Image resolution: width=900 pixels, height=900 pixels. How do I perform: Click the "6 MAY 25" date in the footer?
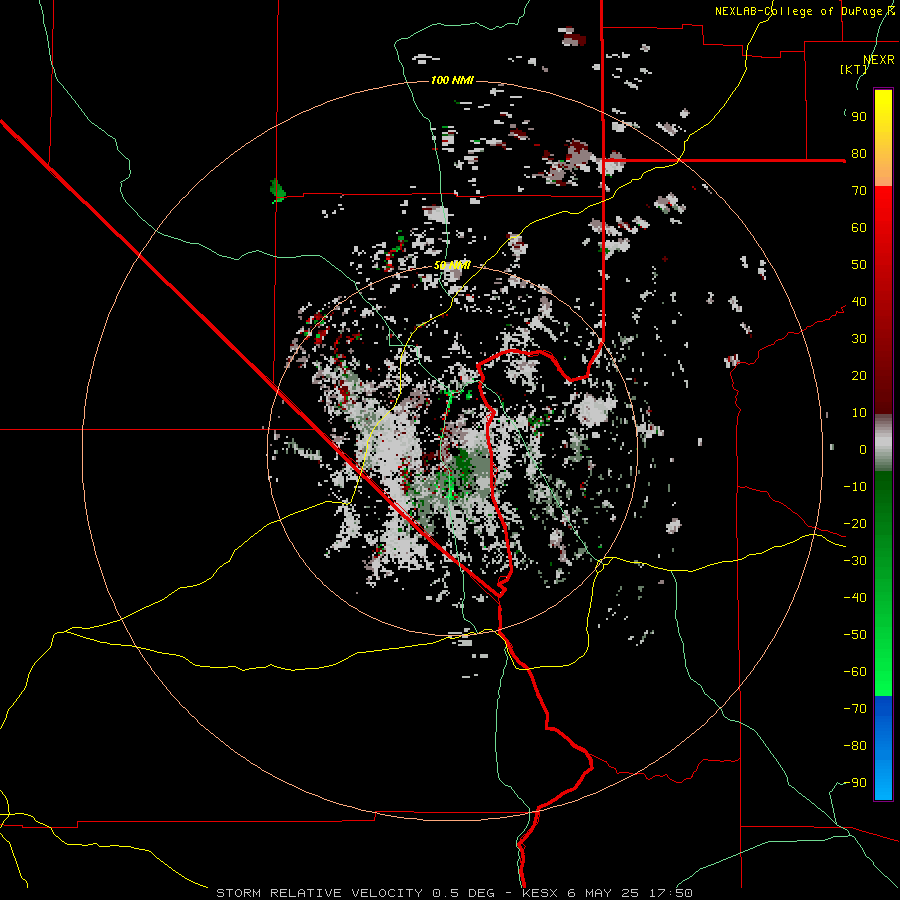pyautogui.click(x=603, y=893)
